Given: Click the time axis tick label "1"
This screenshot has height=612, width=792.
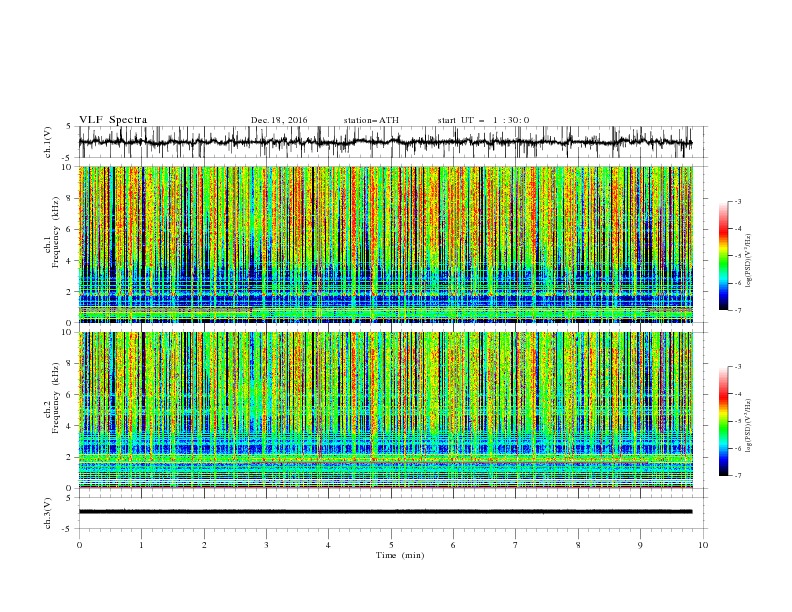Looking at the screenshot, I should point(141,545).
